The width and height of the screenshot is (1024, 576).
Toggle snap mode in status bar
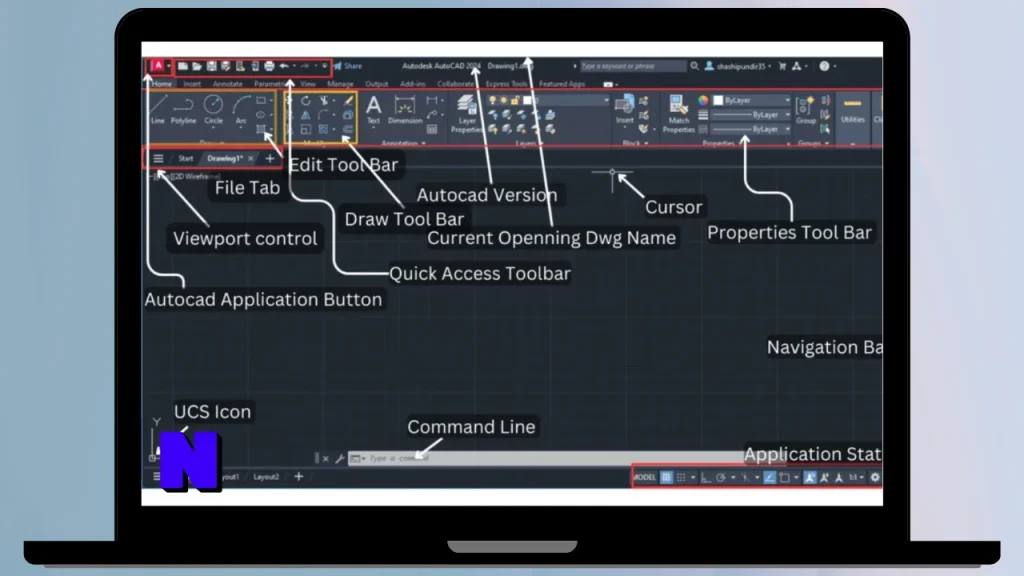click(x=681, y=477)
